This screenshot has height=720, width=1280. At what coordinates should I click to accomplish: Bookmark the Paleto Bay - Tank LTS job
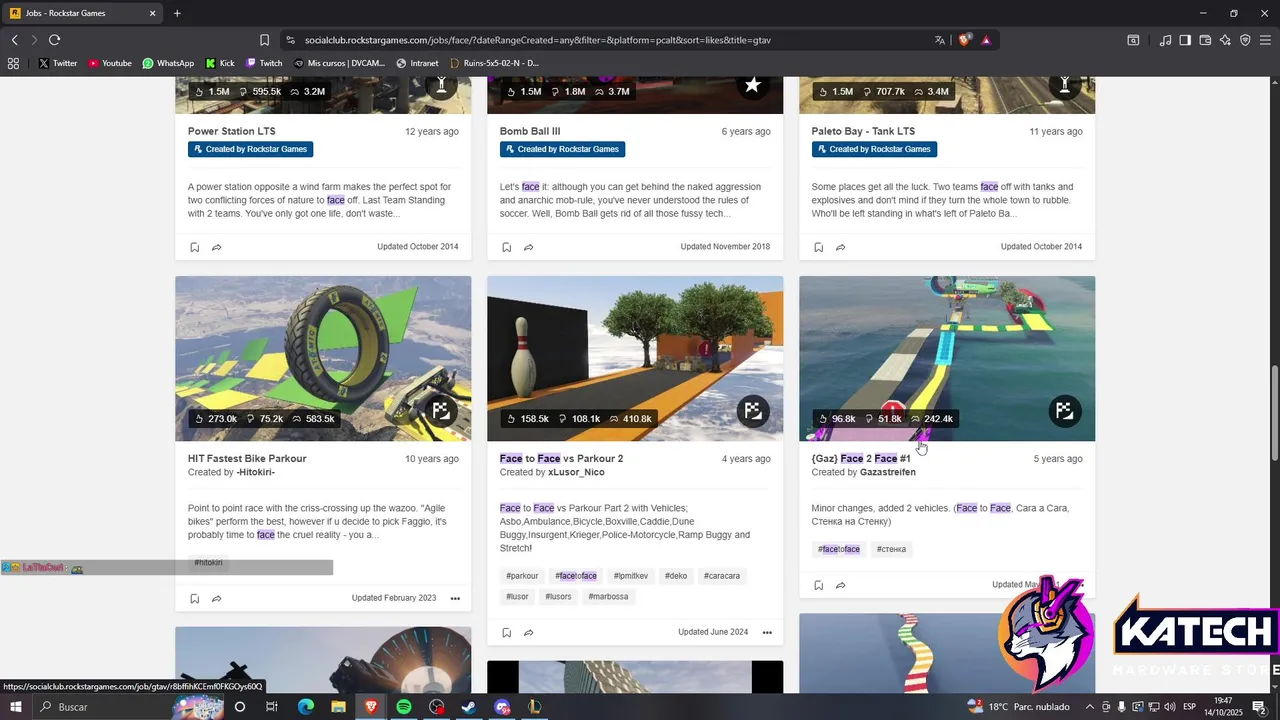818,247
